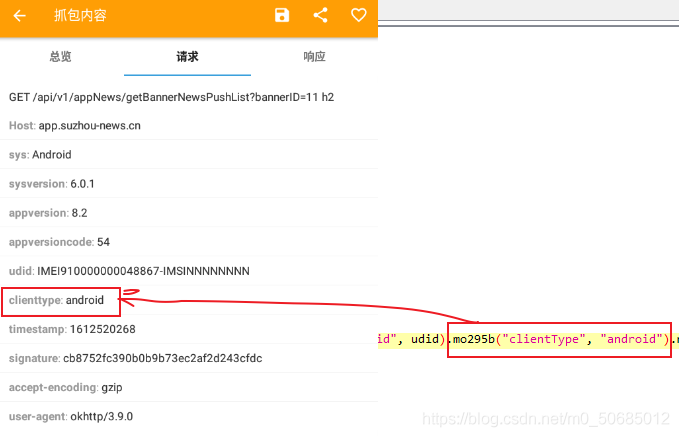Select the appversion 8.2 row

(x=189, y=213)
